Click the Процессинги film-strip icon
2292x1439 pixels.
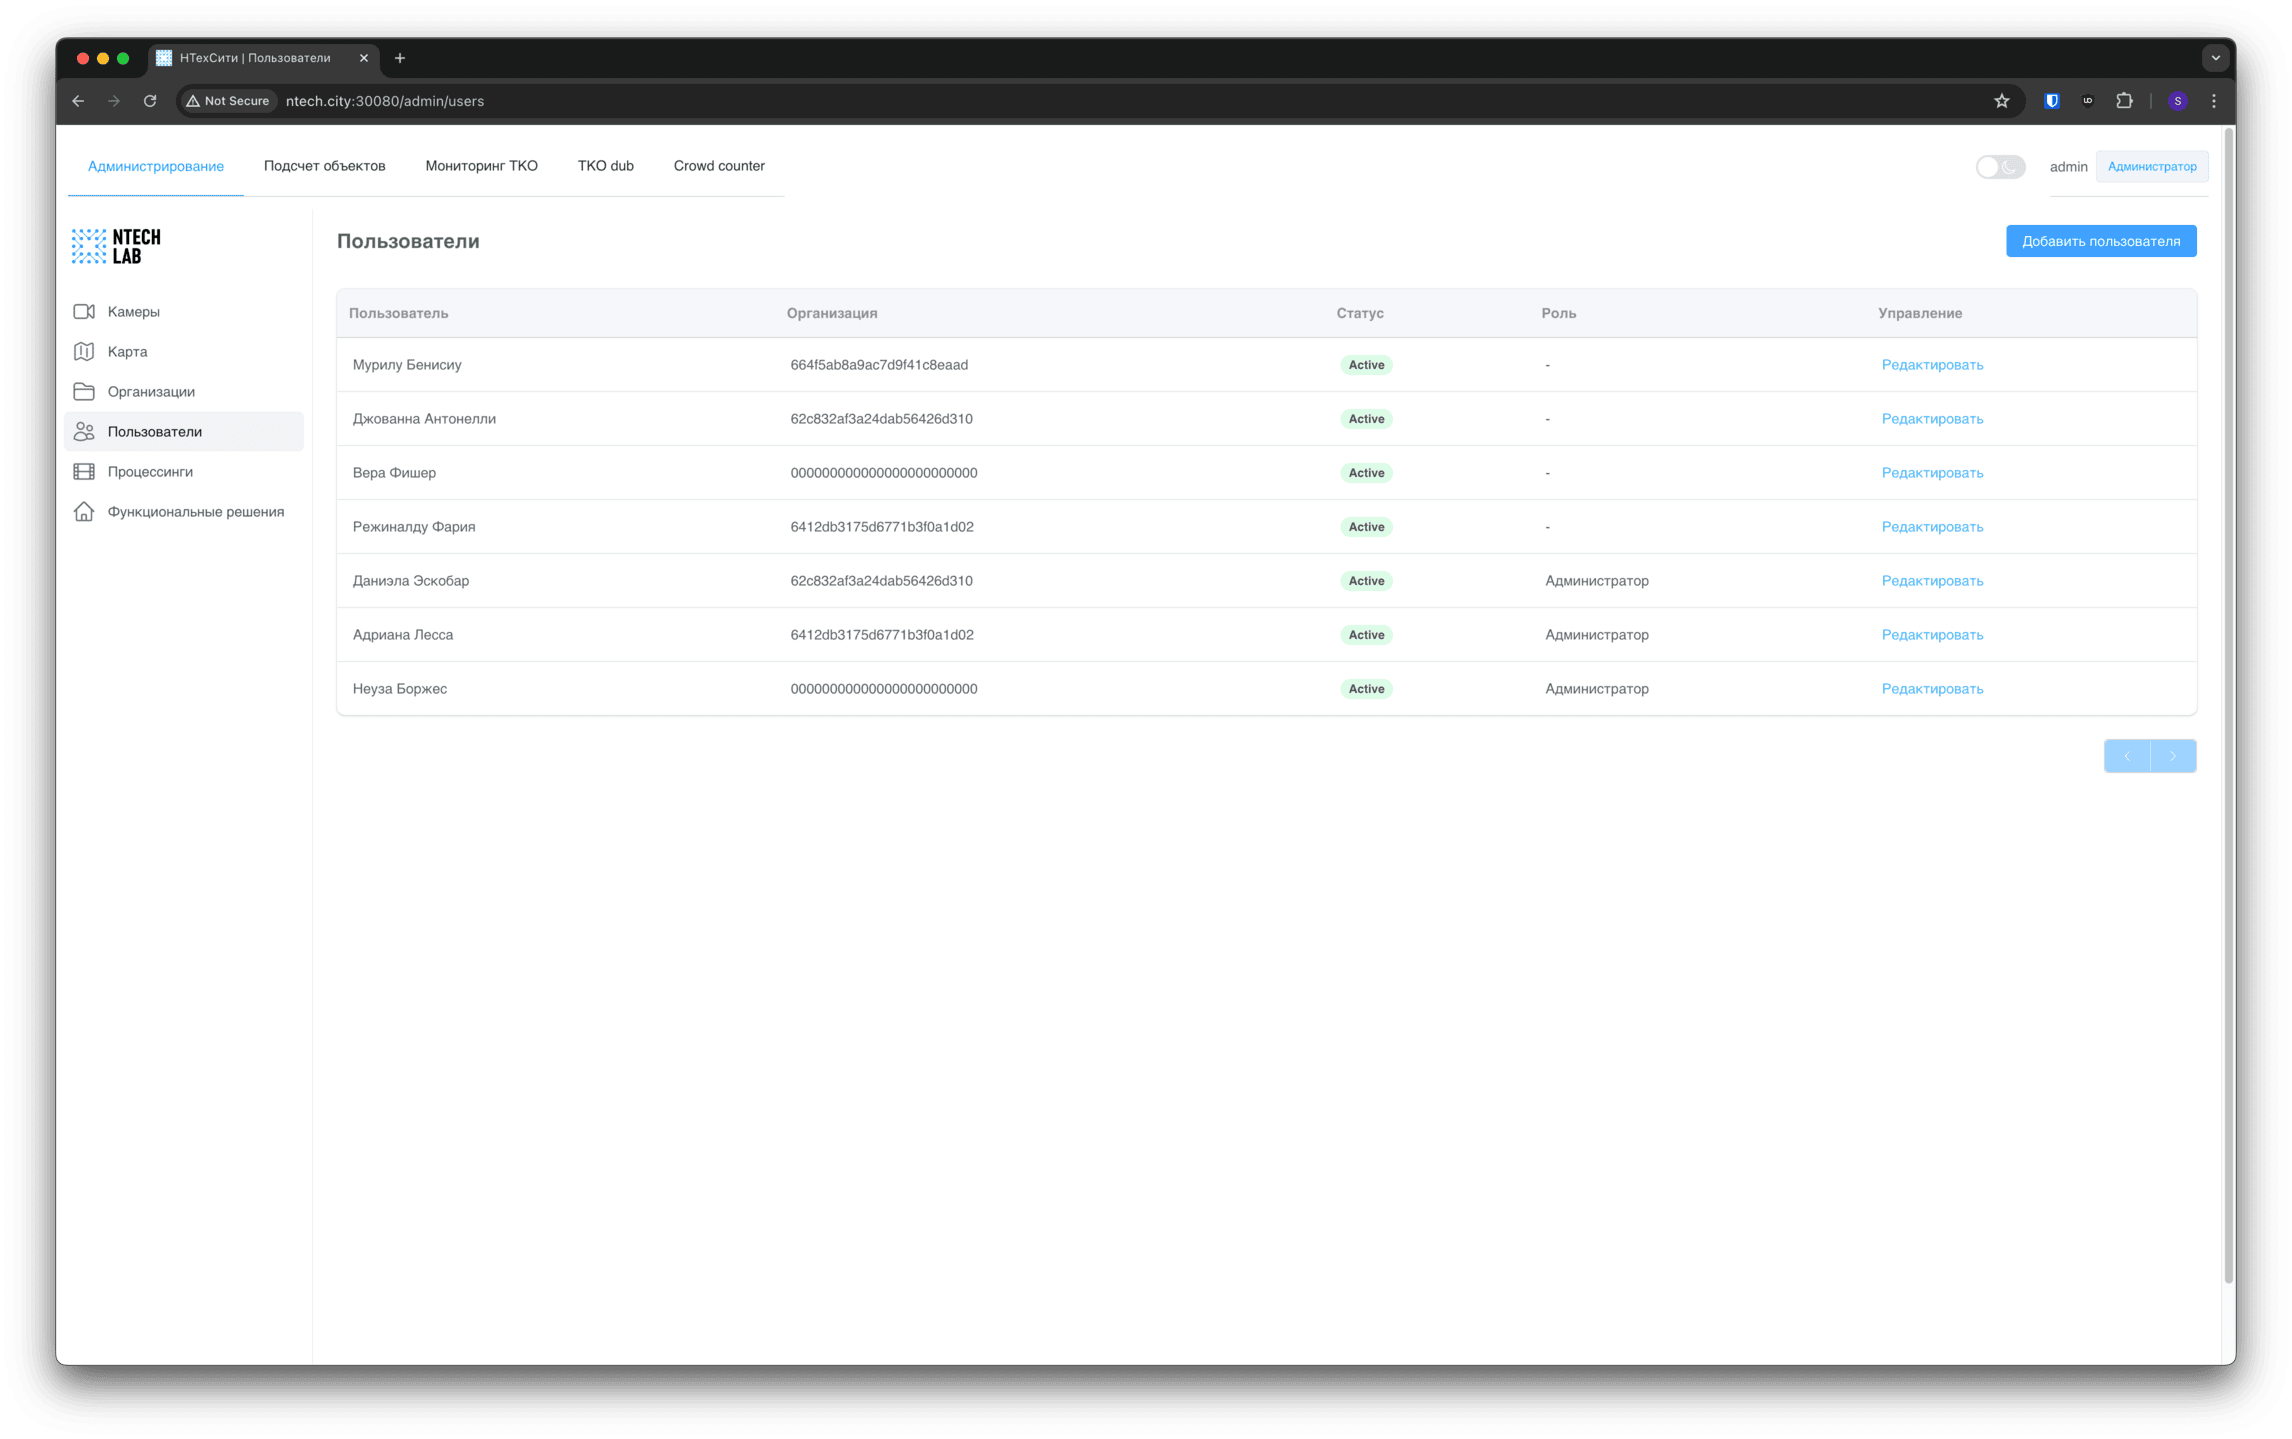pyautogui.click(x=84, y=472)
